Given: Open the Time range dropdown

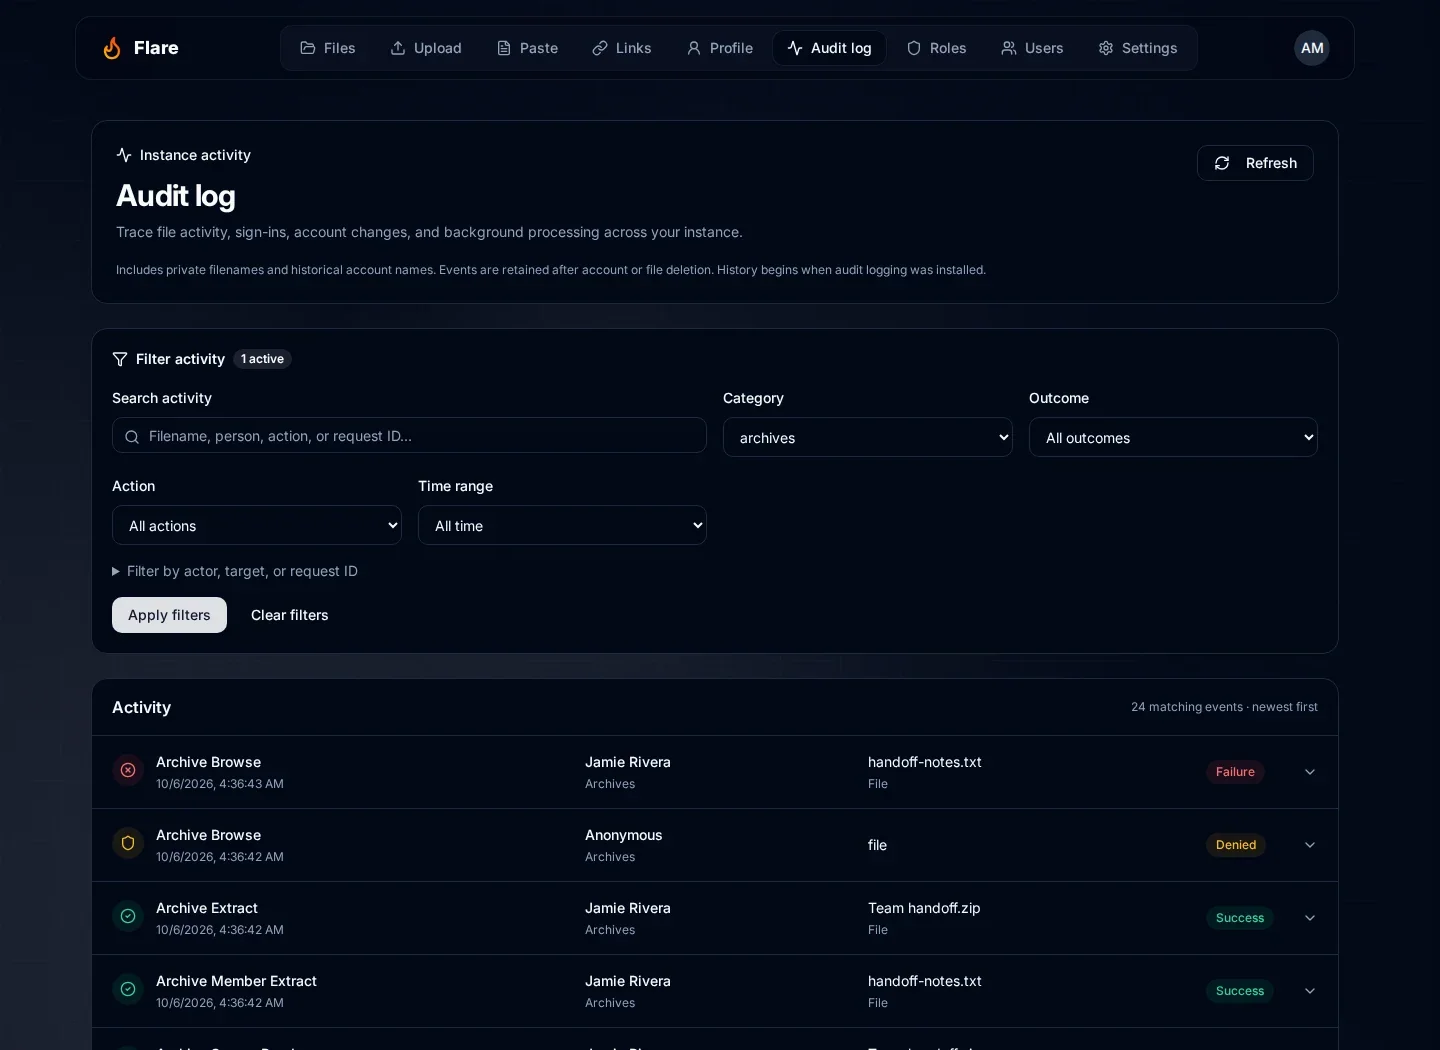Looking at the screenshot, I should pos(562,525).
